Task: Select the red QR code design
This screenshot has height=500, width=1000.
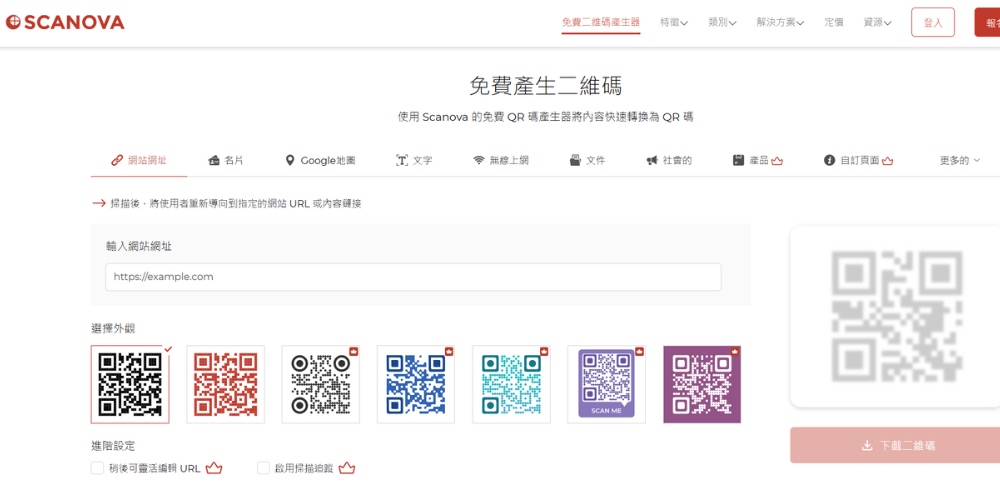Action: pyautogui.click(x=225, y=385)
